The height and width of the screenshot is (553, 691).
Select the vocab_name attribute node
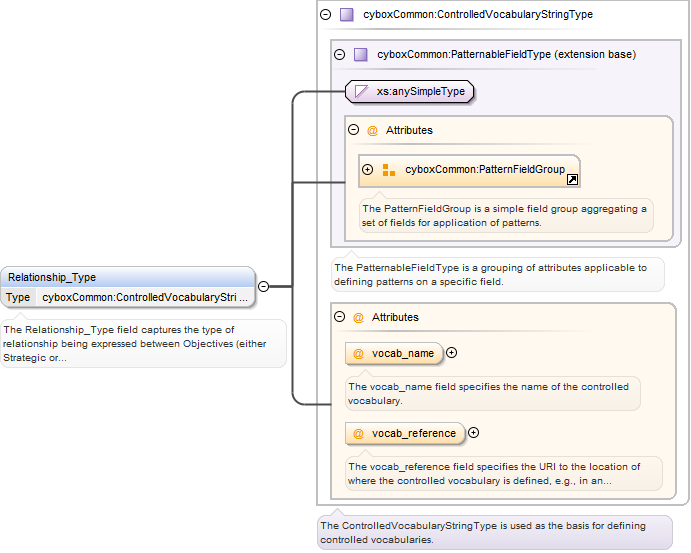394,353
